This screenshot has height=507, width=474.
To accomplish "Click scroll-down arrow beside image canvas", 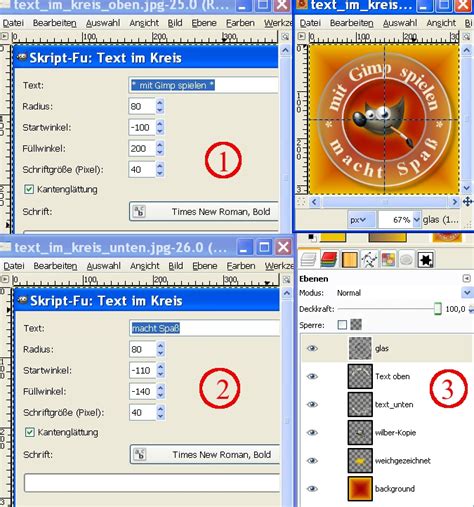I will tap(467, 188).
